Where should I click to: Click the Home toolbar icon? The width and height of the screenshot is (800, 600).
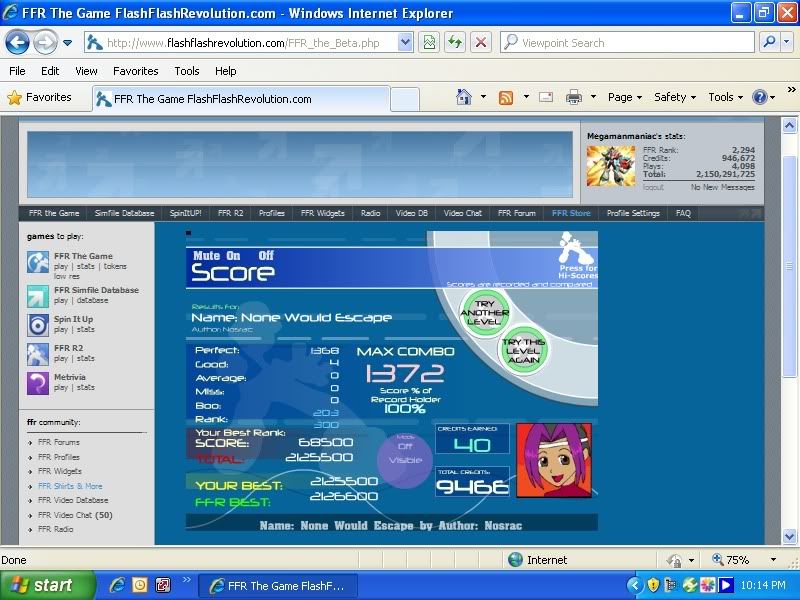(464, 97)
